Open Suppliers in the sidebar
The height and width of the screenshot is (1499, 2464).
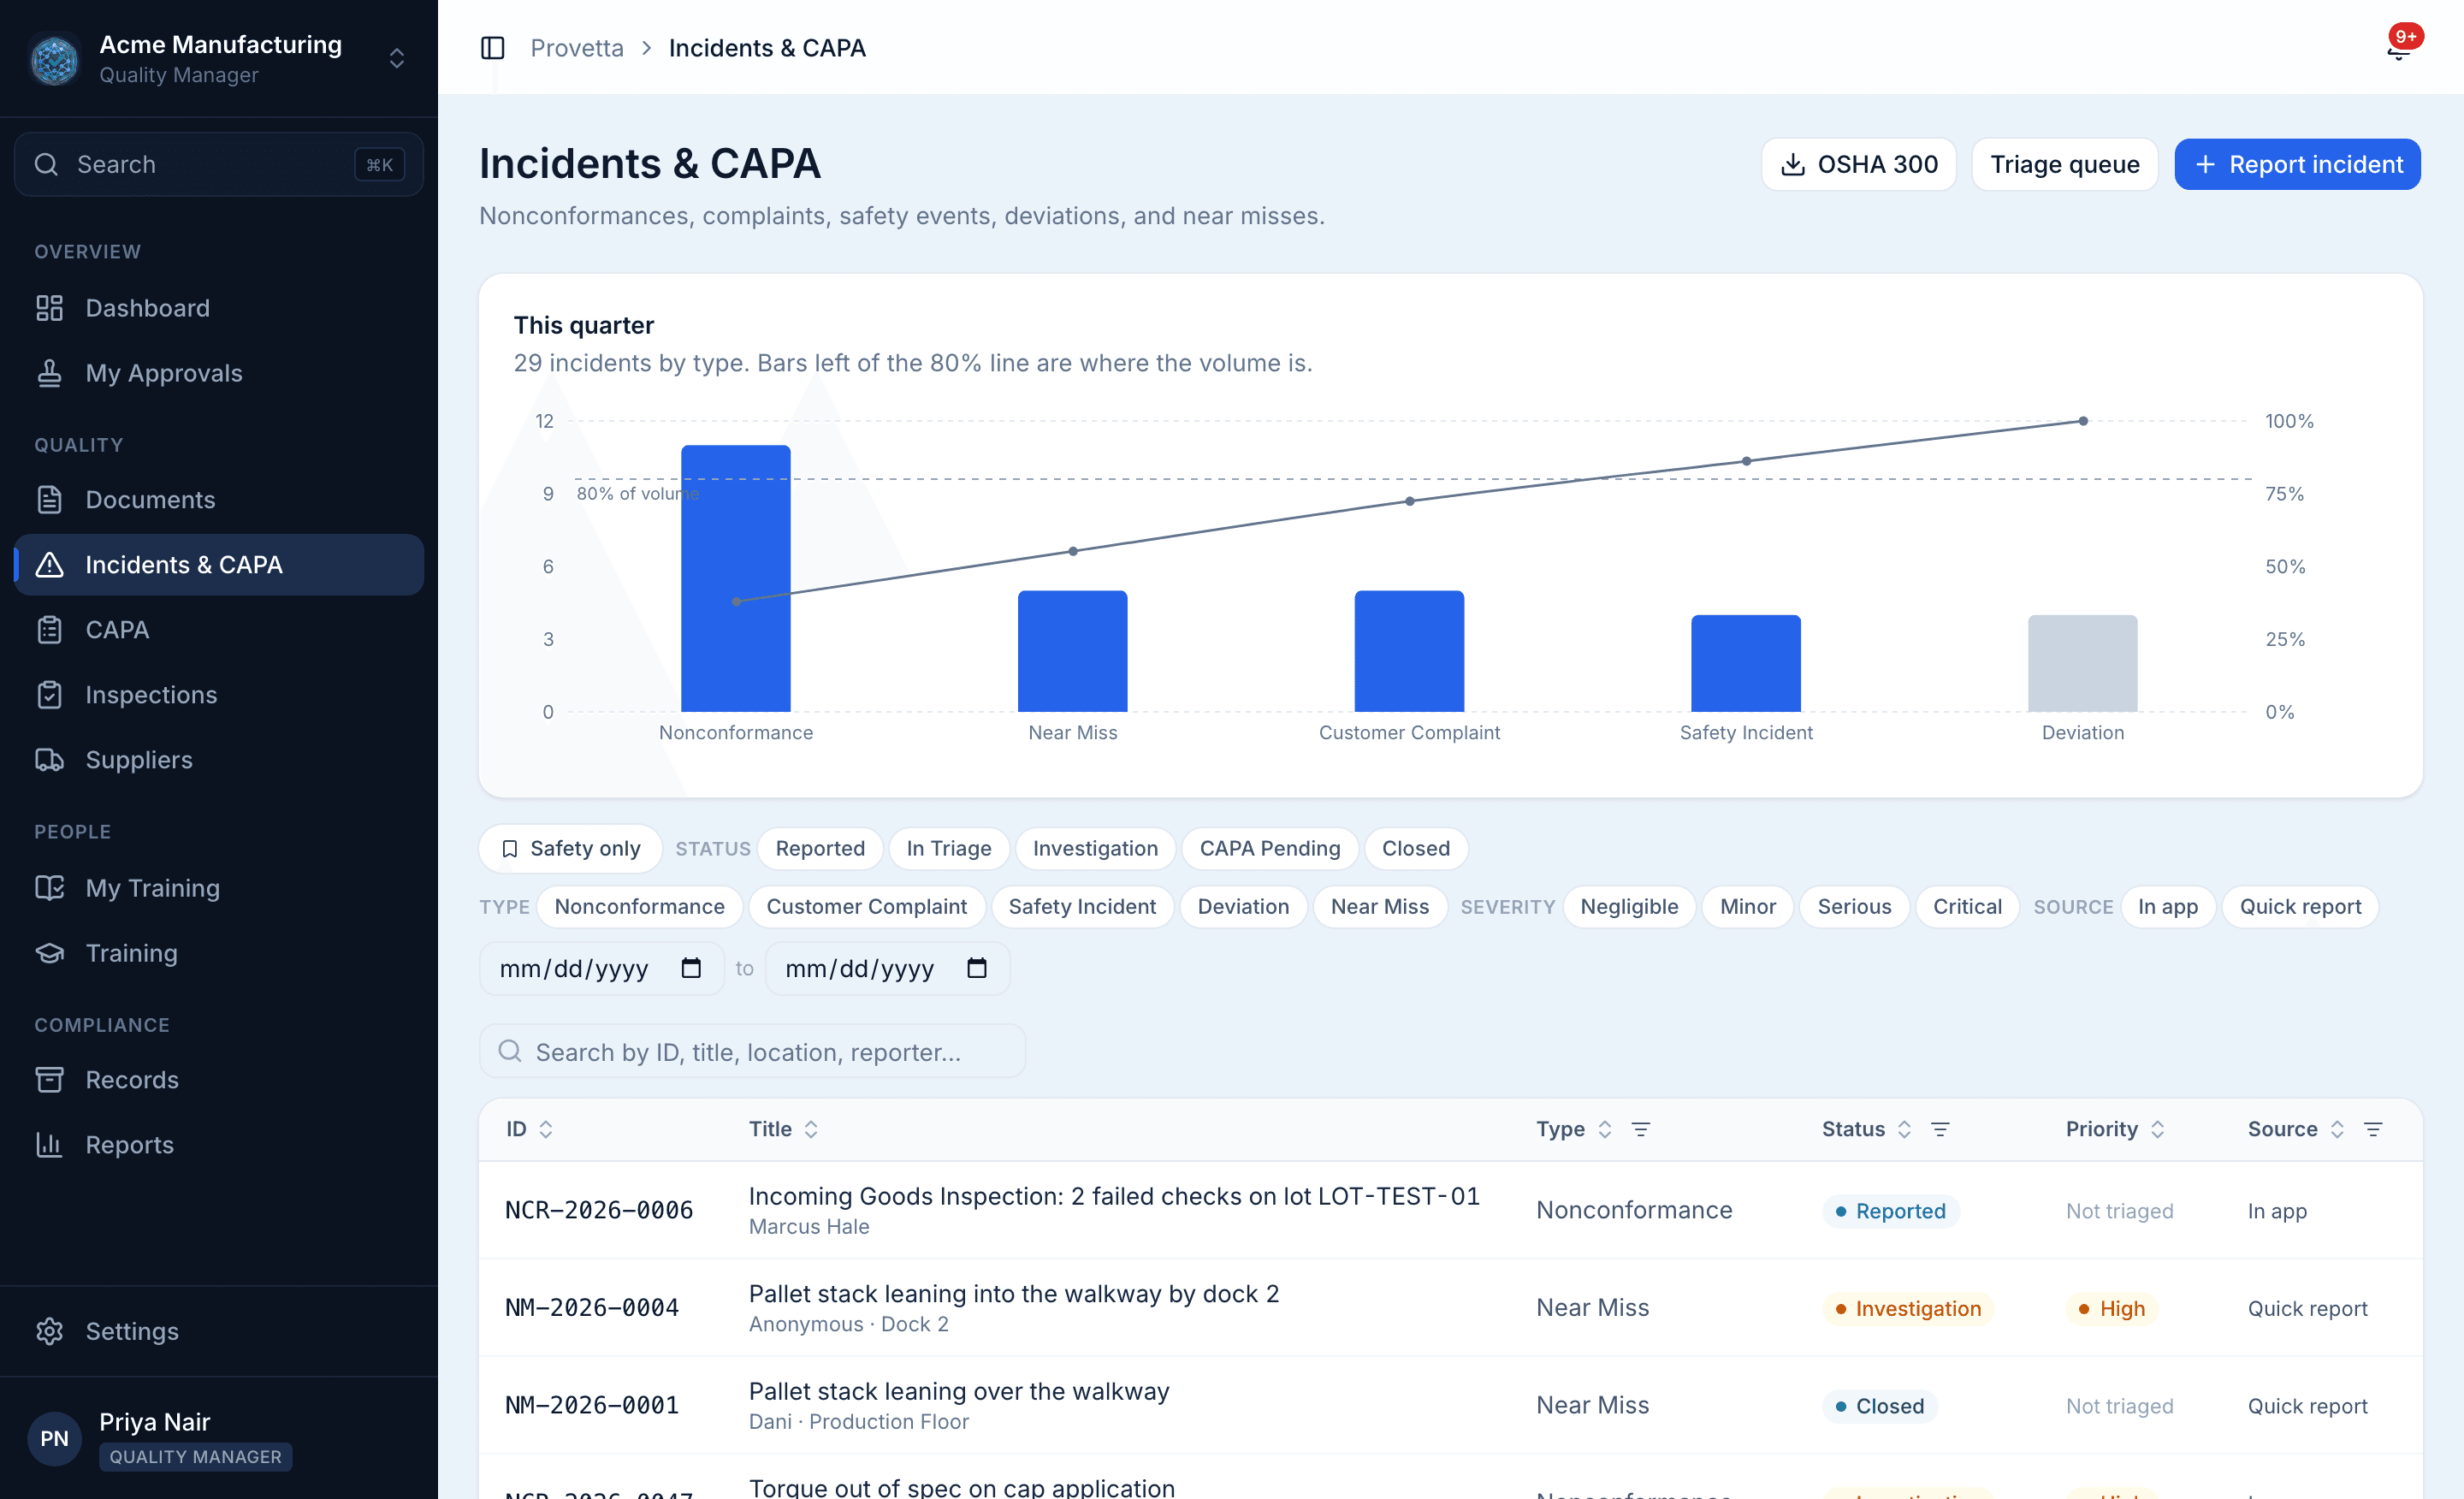pos(218,759)
